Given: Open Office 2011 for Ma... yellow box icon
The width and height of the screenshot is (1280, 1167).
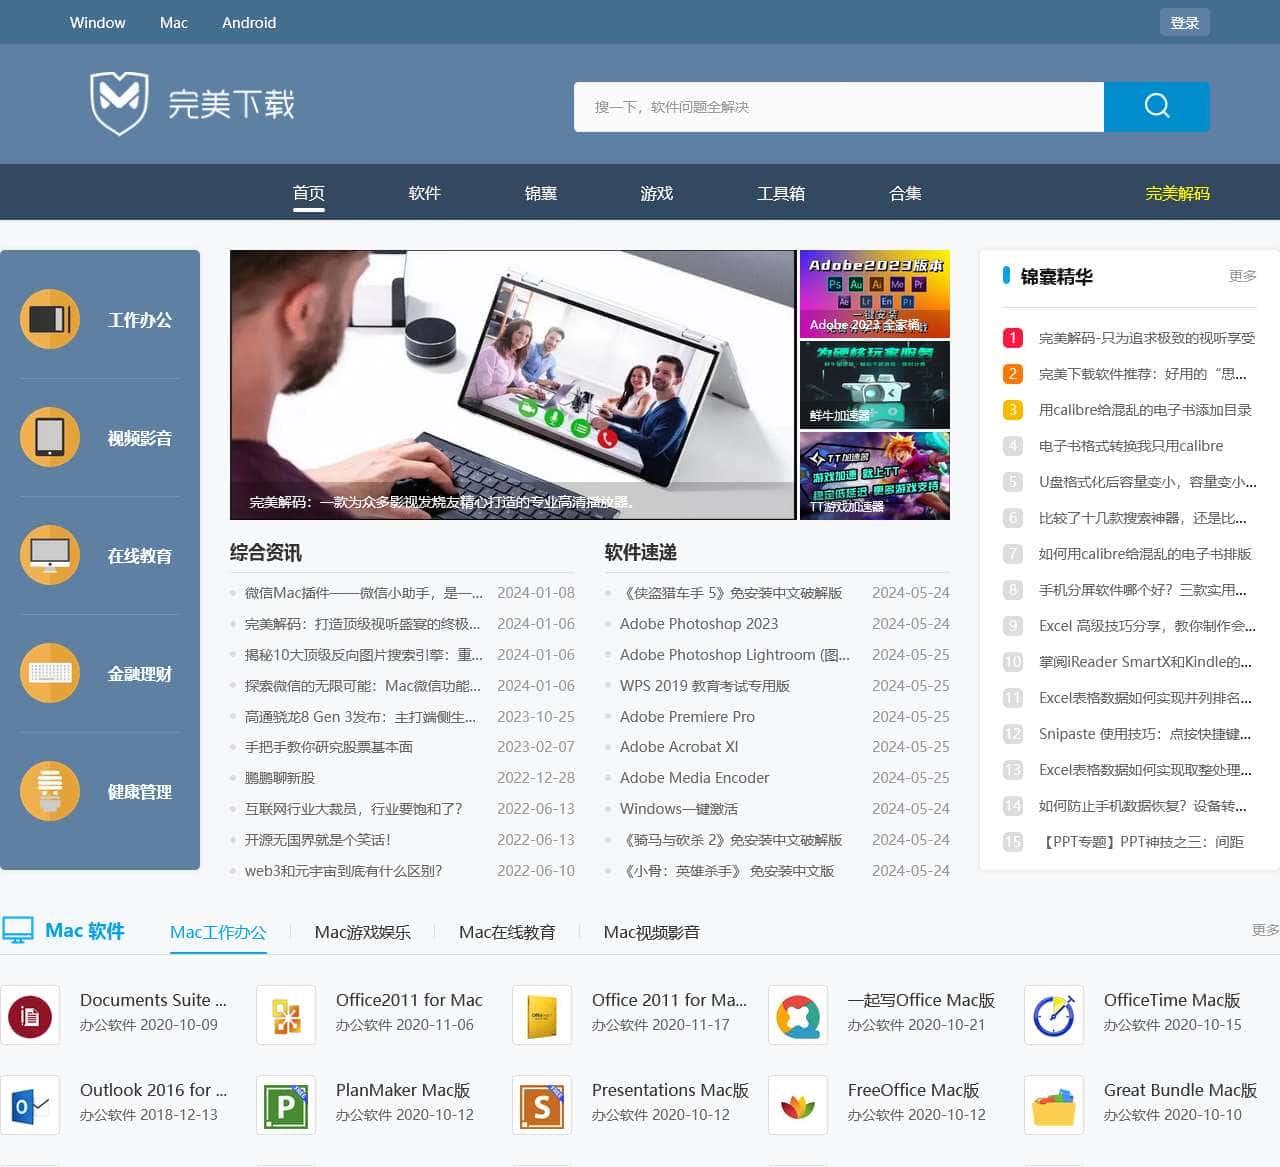Looking at the screenshot, I should (542, 1015).
